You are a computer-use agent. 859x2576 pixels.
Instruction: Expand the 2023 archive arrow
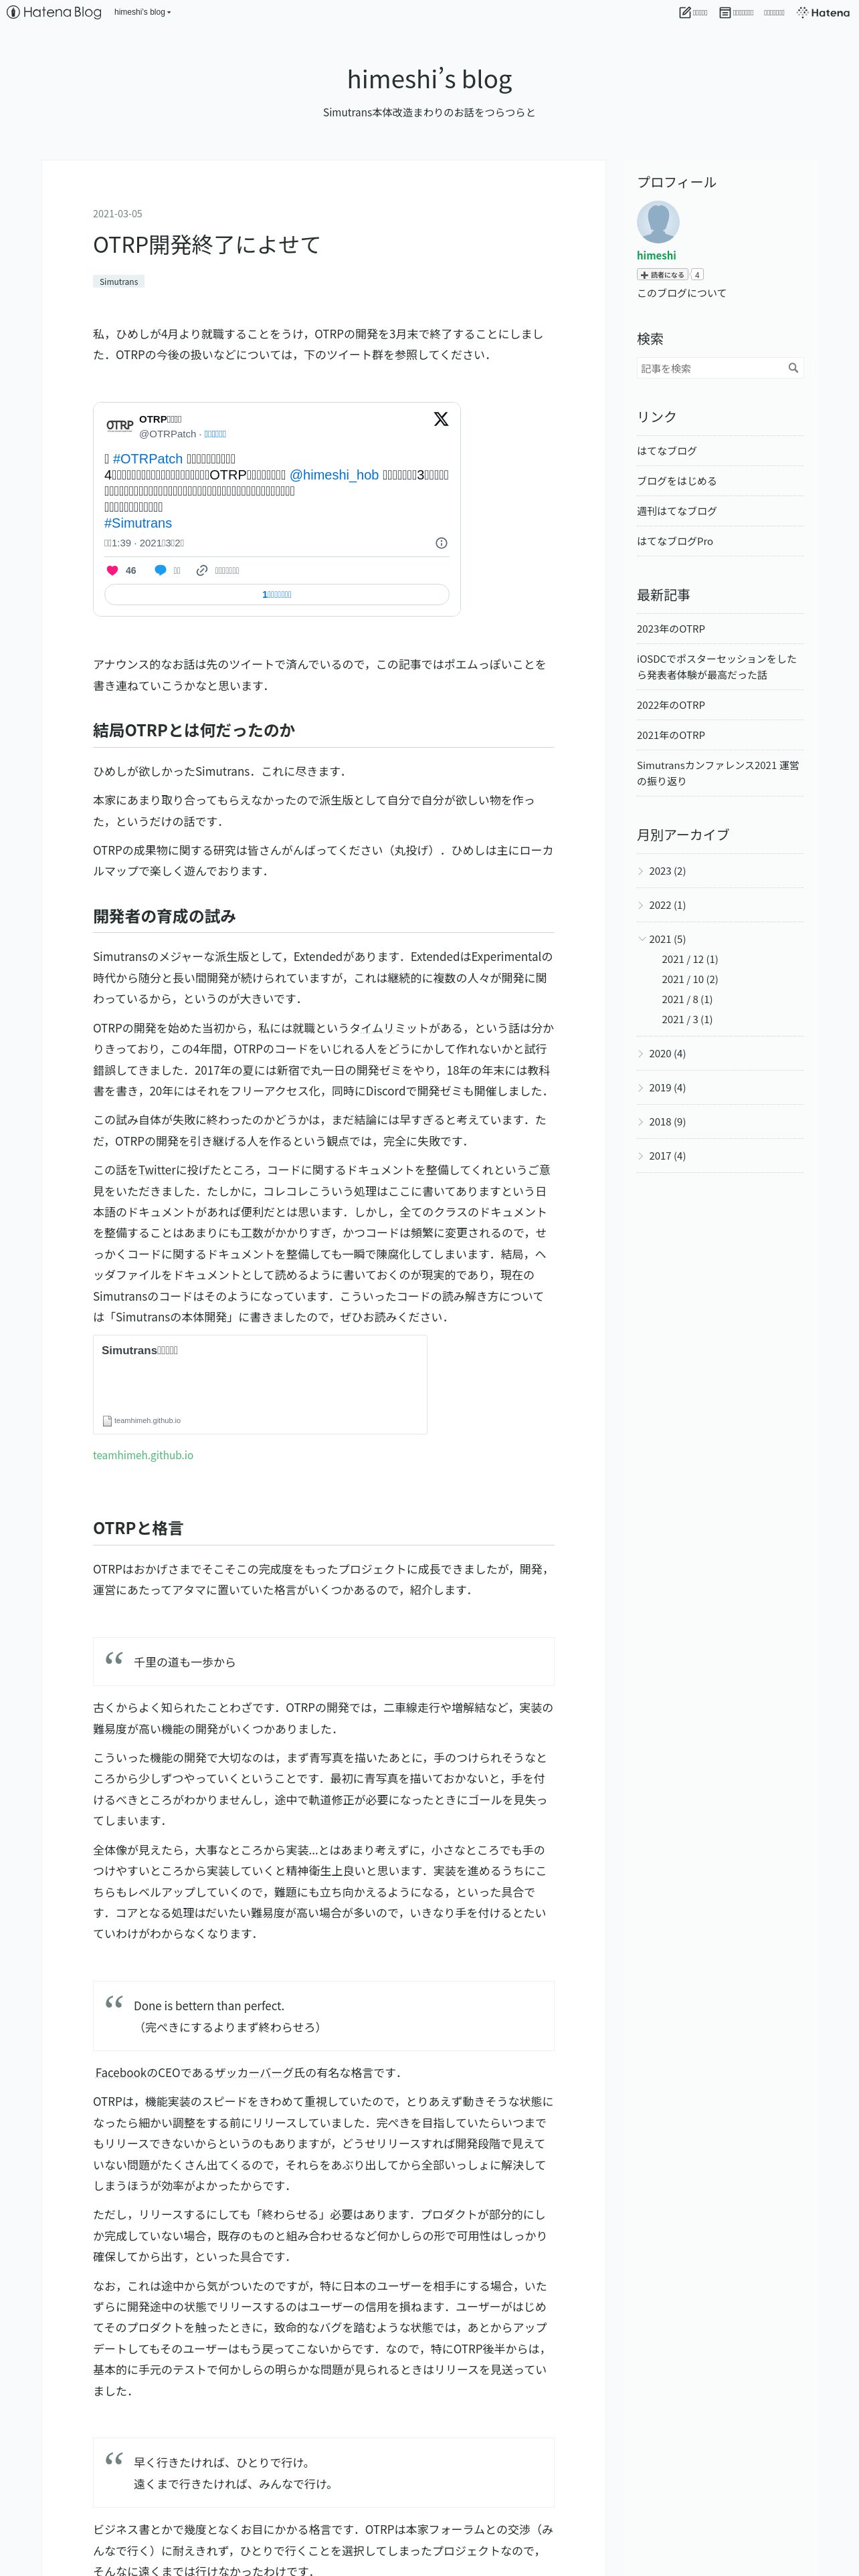pos(641,871)
